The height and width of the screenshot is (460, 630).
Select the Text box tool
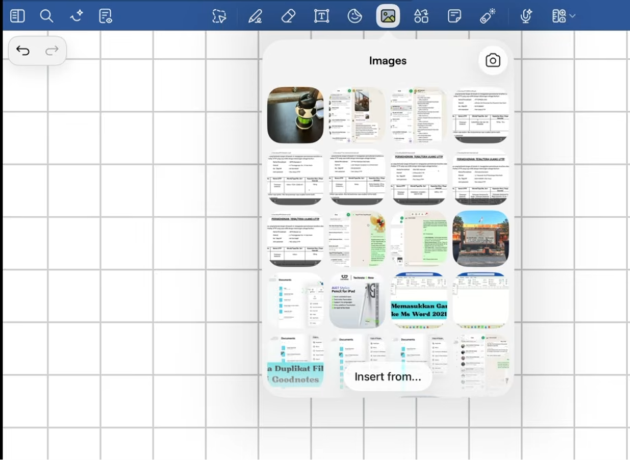click(x=321, y=16)
